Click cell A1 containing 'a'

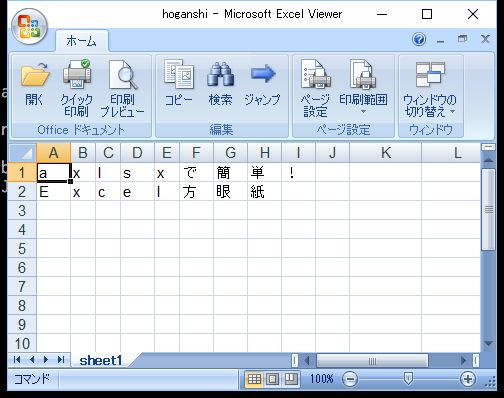tap(54, 172)
